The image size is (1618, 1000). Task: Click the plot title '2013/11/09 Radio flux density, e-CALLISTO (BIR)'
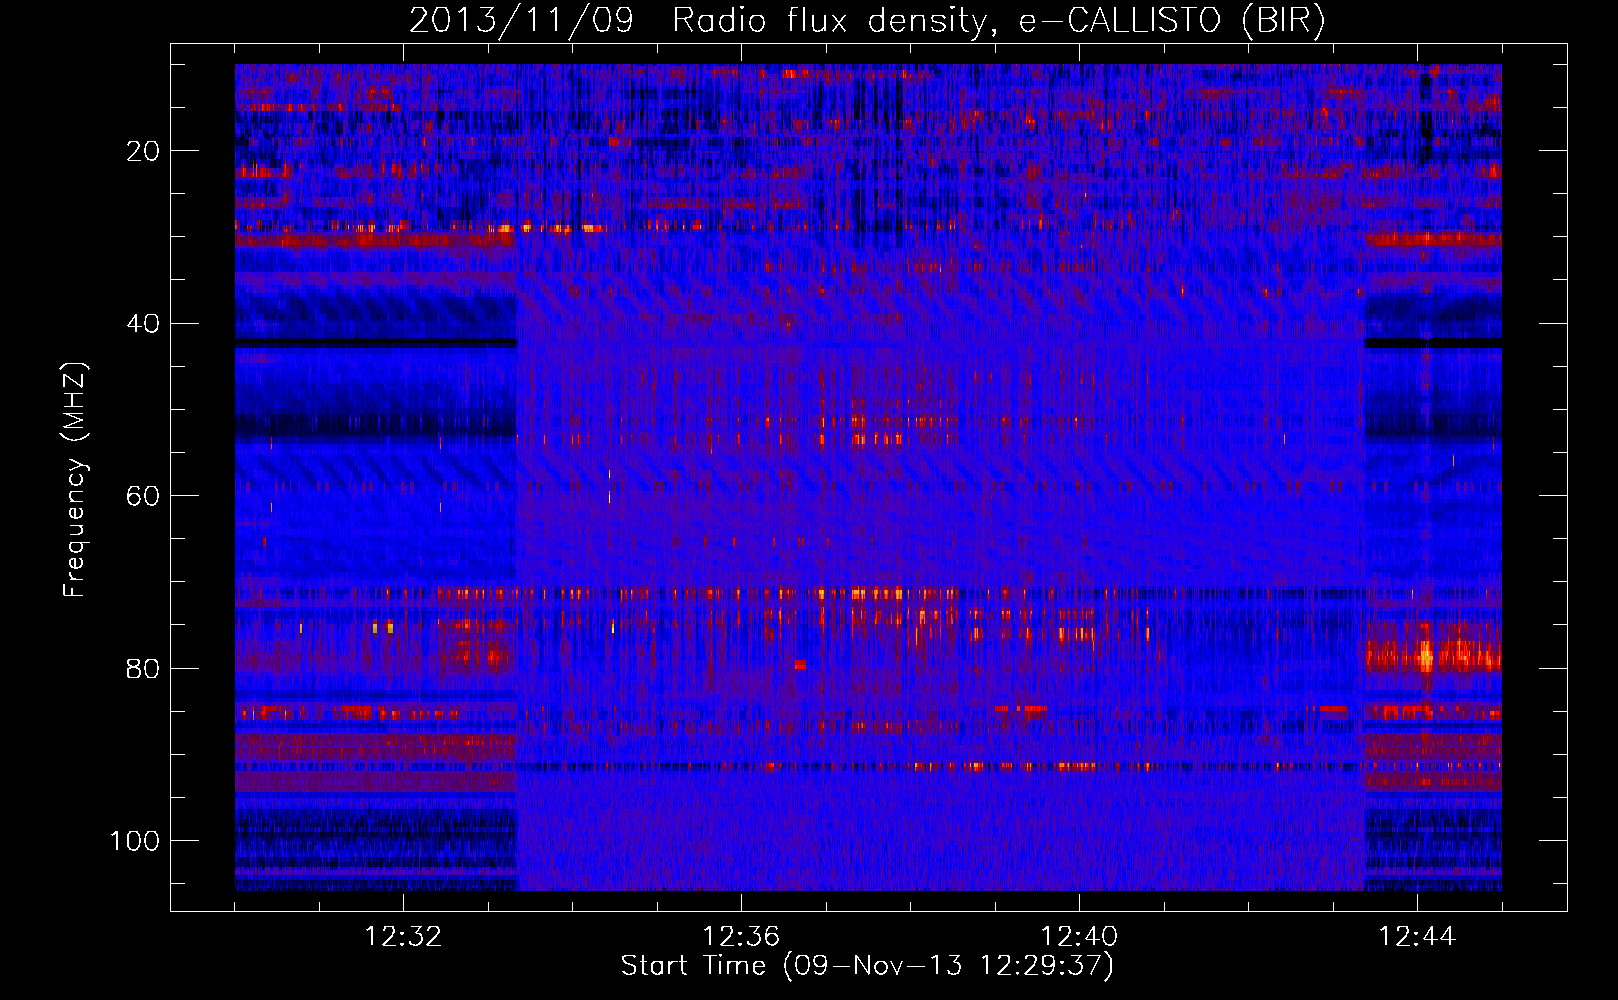click(867, 21)
